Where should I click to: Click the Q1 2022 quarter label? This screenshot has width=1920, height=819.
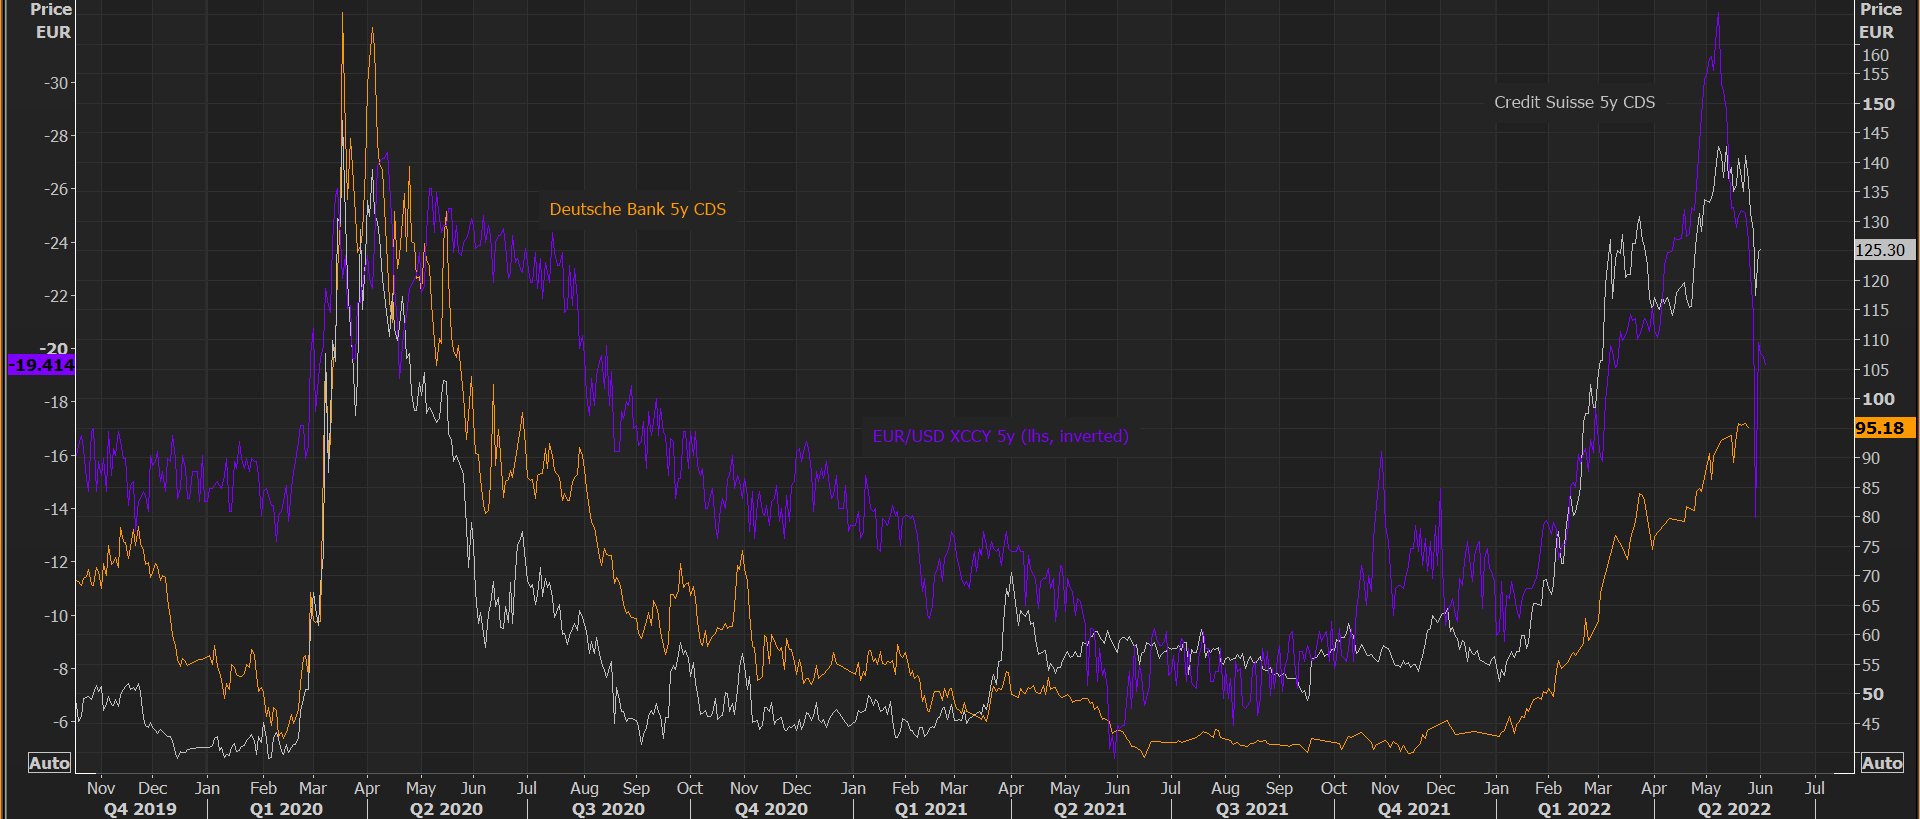pos(1574,808)
